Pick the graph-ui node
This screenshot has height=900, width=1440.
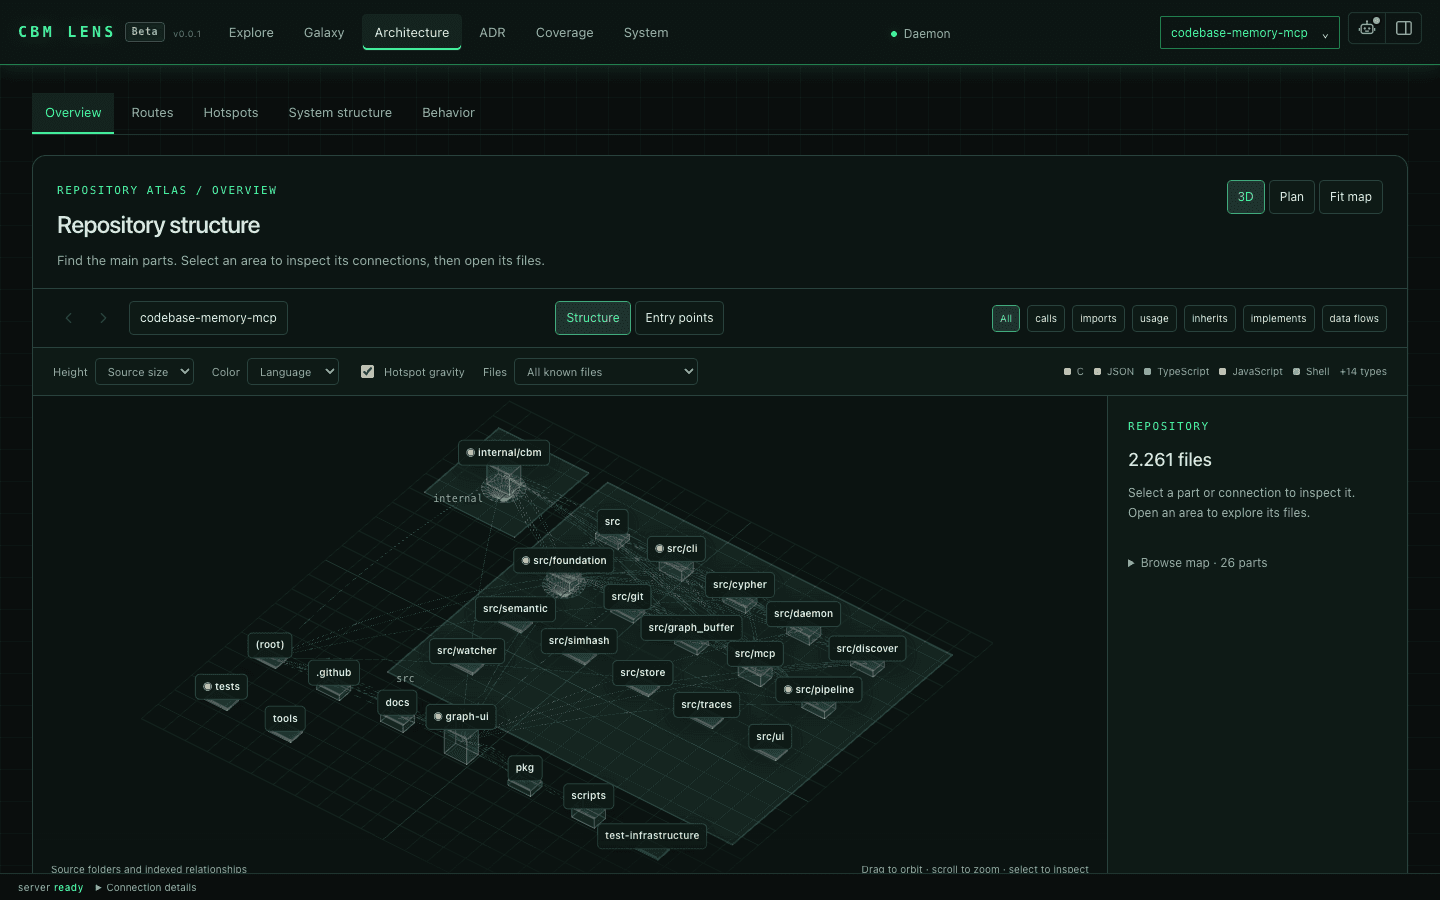tap(461, 717)
